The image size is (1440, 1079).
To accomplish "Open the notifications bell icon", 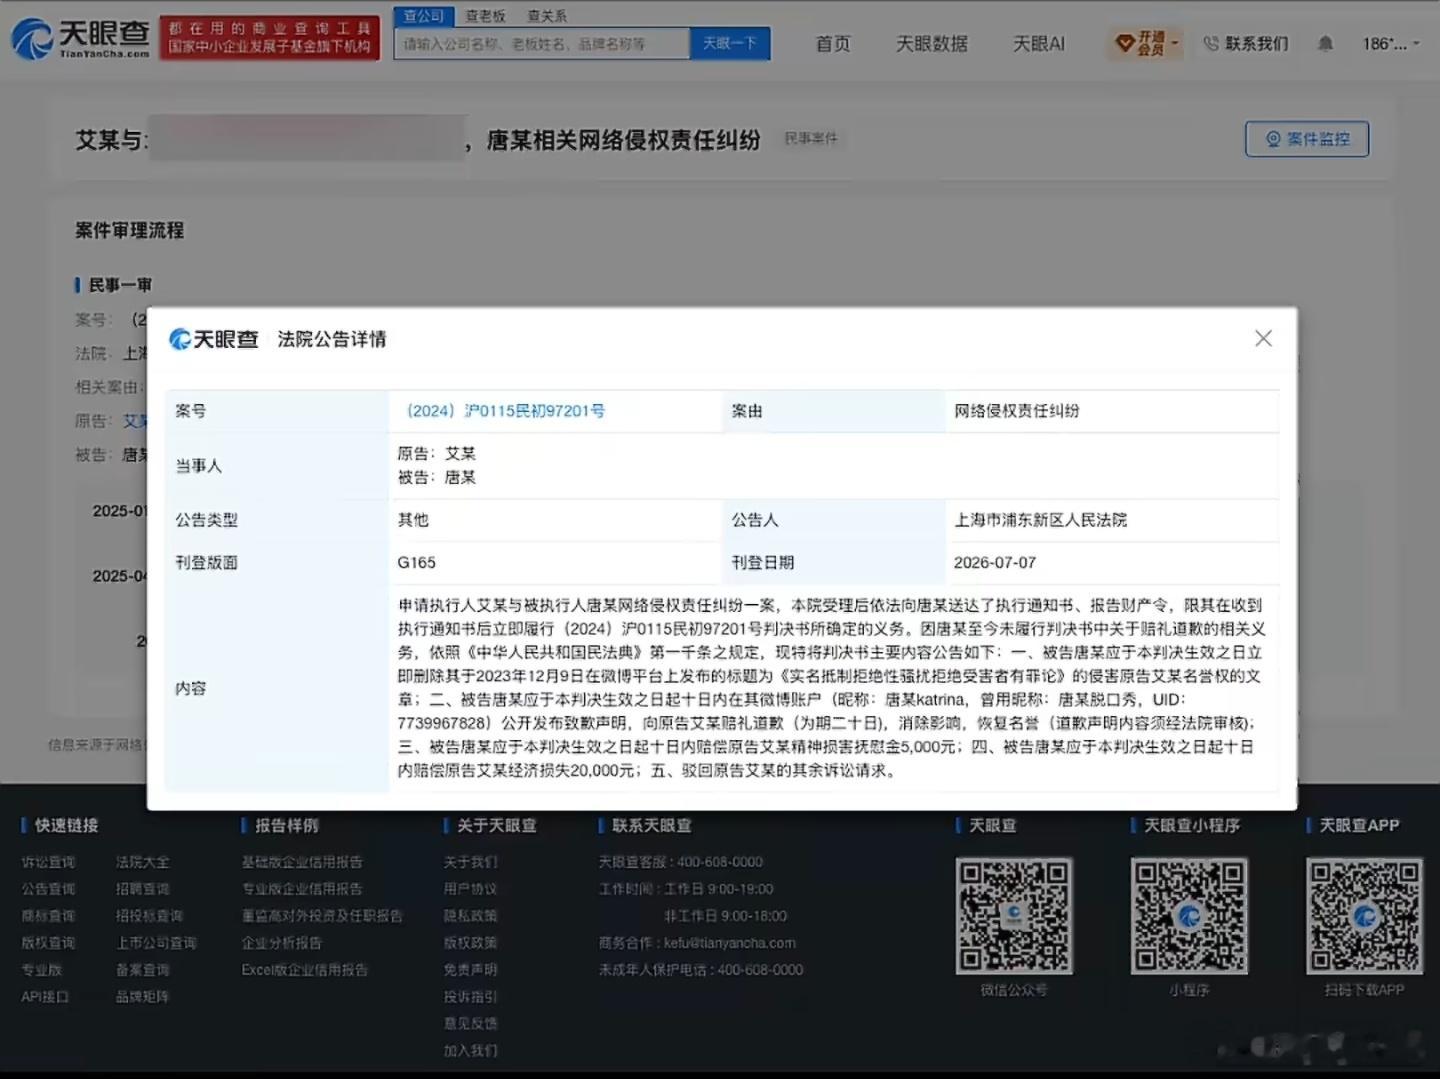I will 1325,44.
